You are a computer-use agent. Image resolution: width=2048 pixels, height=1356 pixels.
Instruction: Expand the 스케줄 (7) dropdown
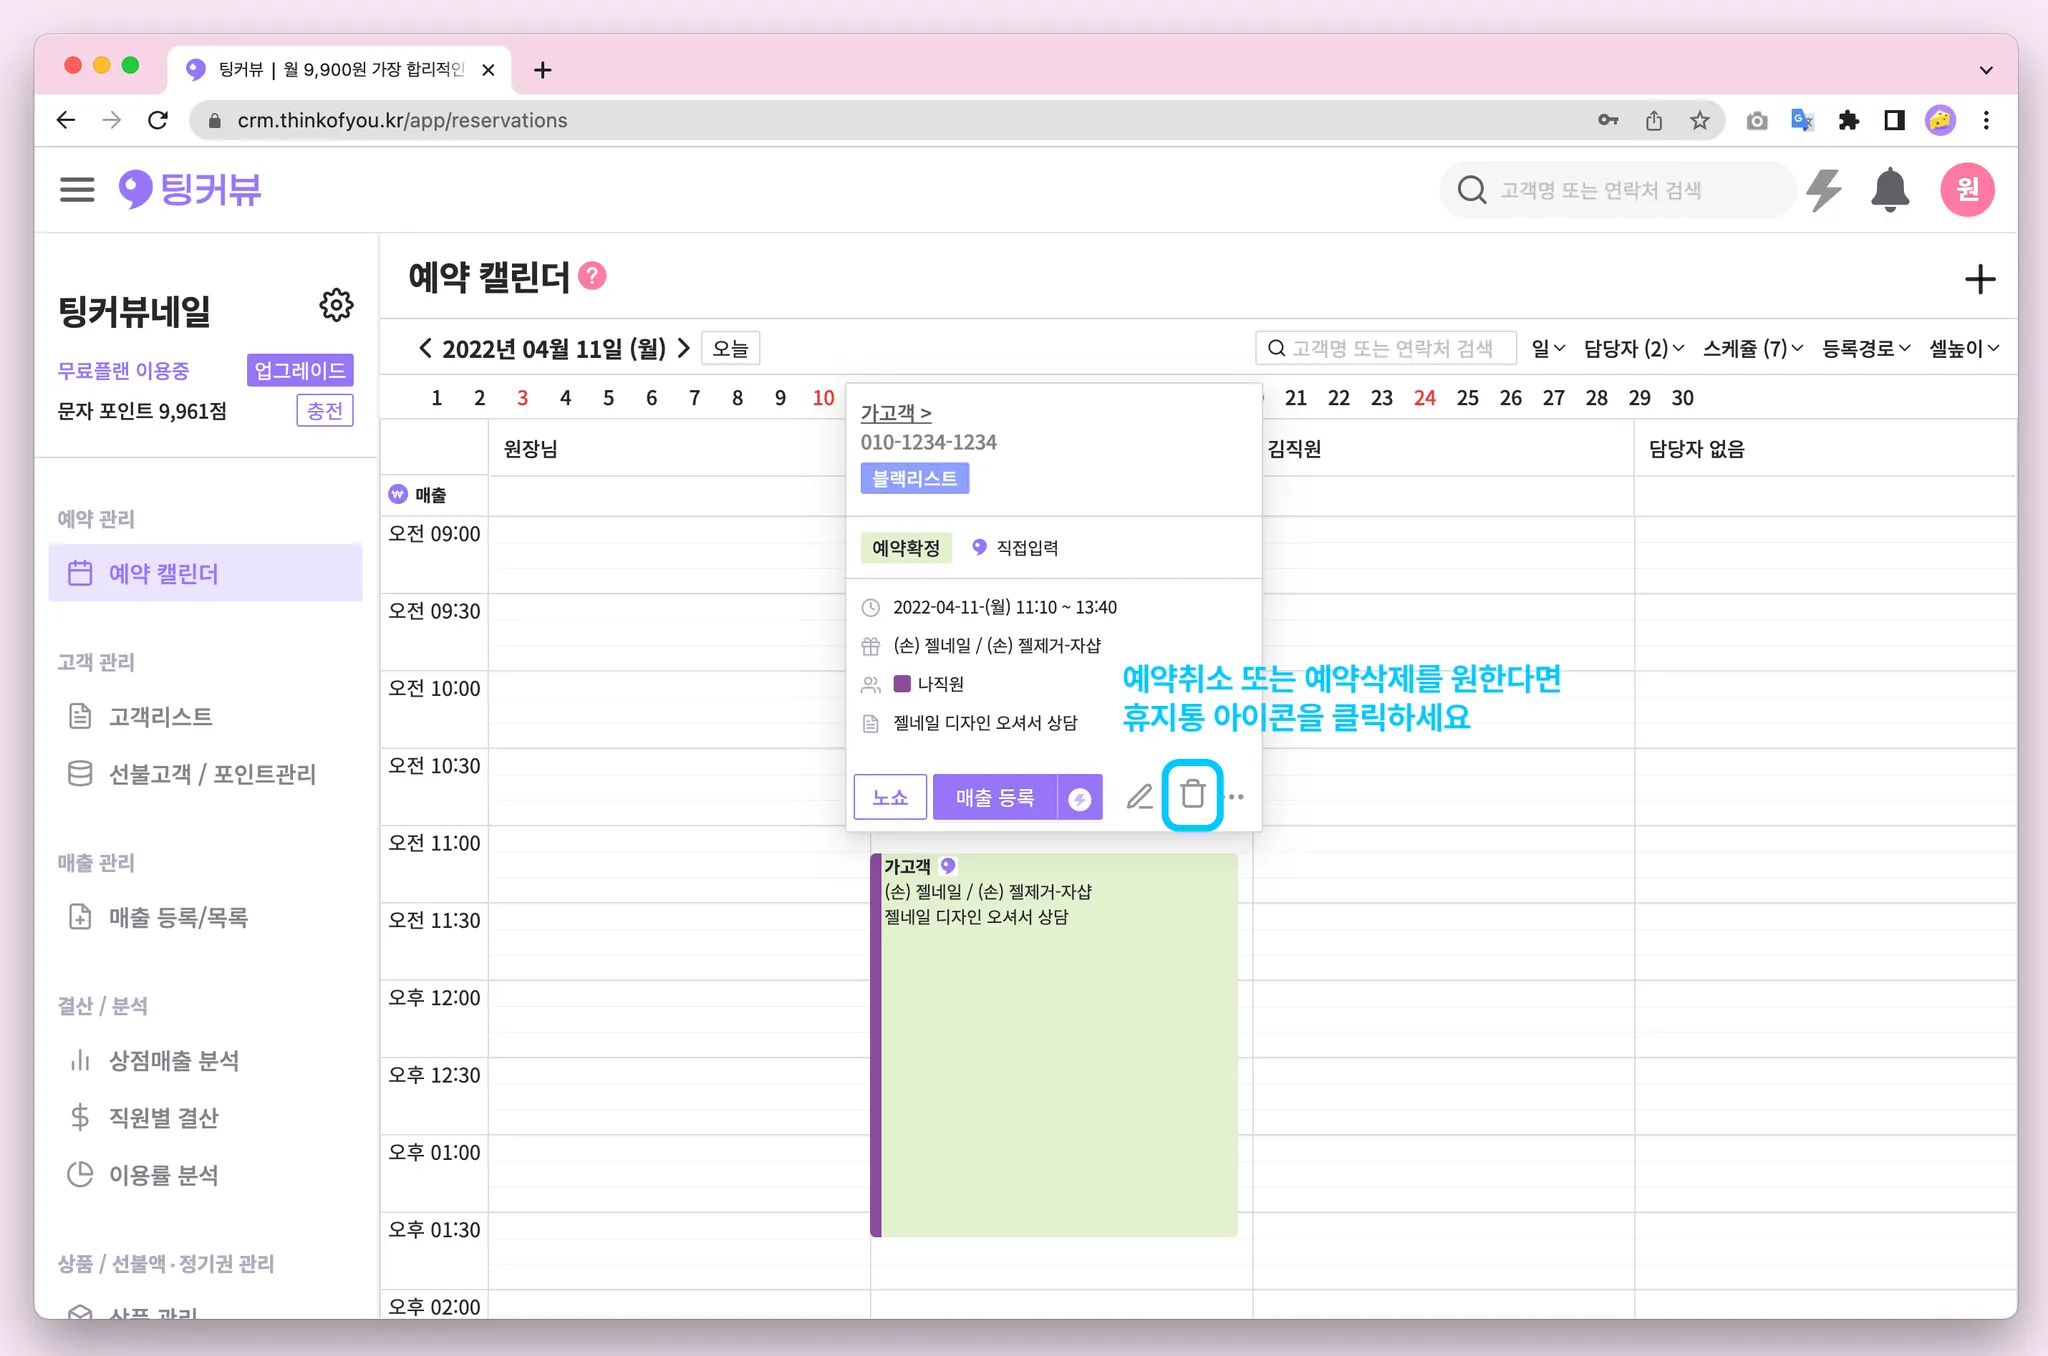[1752, 349]
